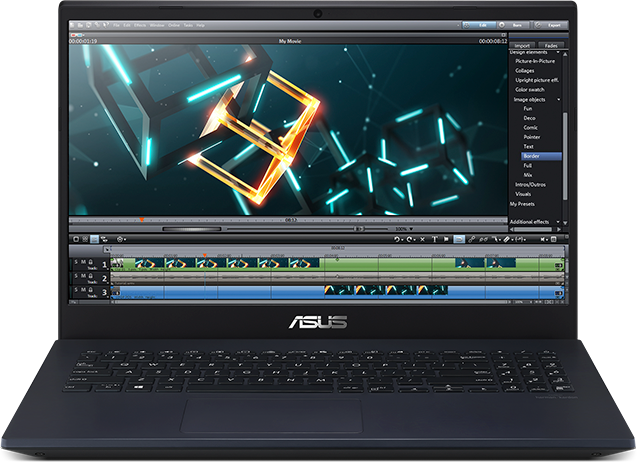
Task: Open the Import tab in media pool
Action: [x=522, y=46]
